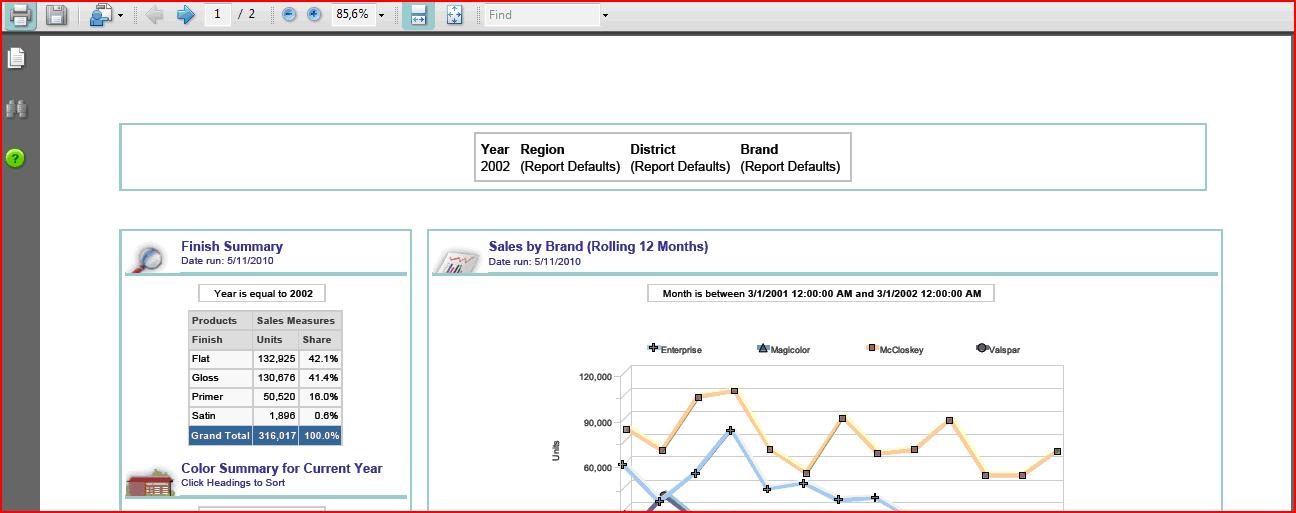Image resolution: width=1296 pixels, height=513 pixels.
Task: Click the District prompt heading
Action: [653, 149]
